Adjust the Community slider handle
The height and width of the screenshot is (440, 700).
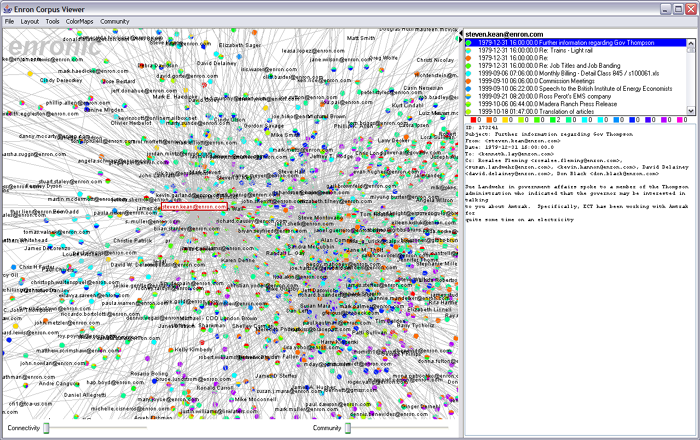click(x=348, y=428)
